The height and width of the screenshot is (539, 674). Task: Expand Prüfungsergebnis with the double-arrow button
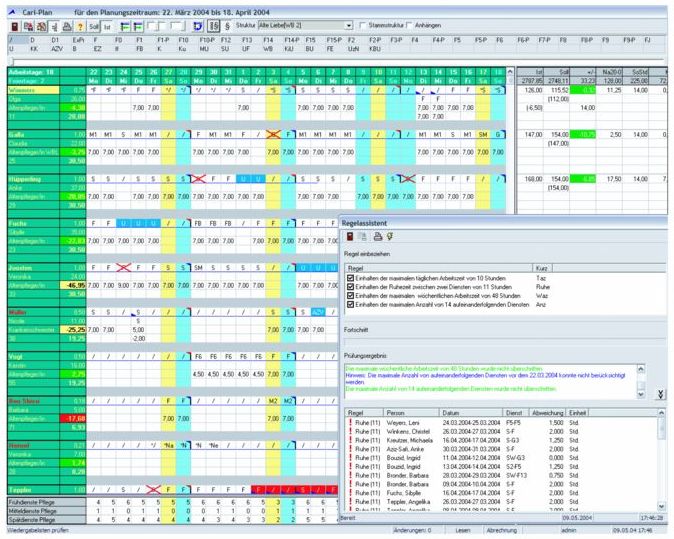pos(661,395)
